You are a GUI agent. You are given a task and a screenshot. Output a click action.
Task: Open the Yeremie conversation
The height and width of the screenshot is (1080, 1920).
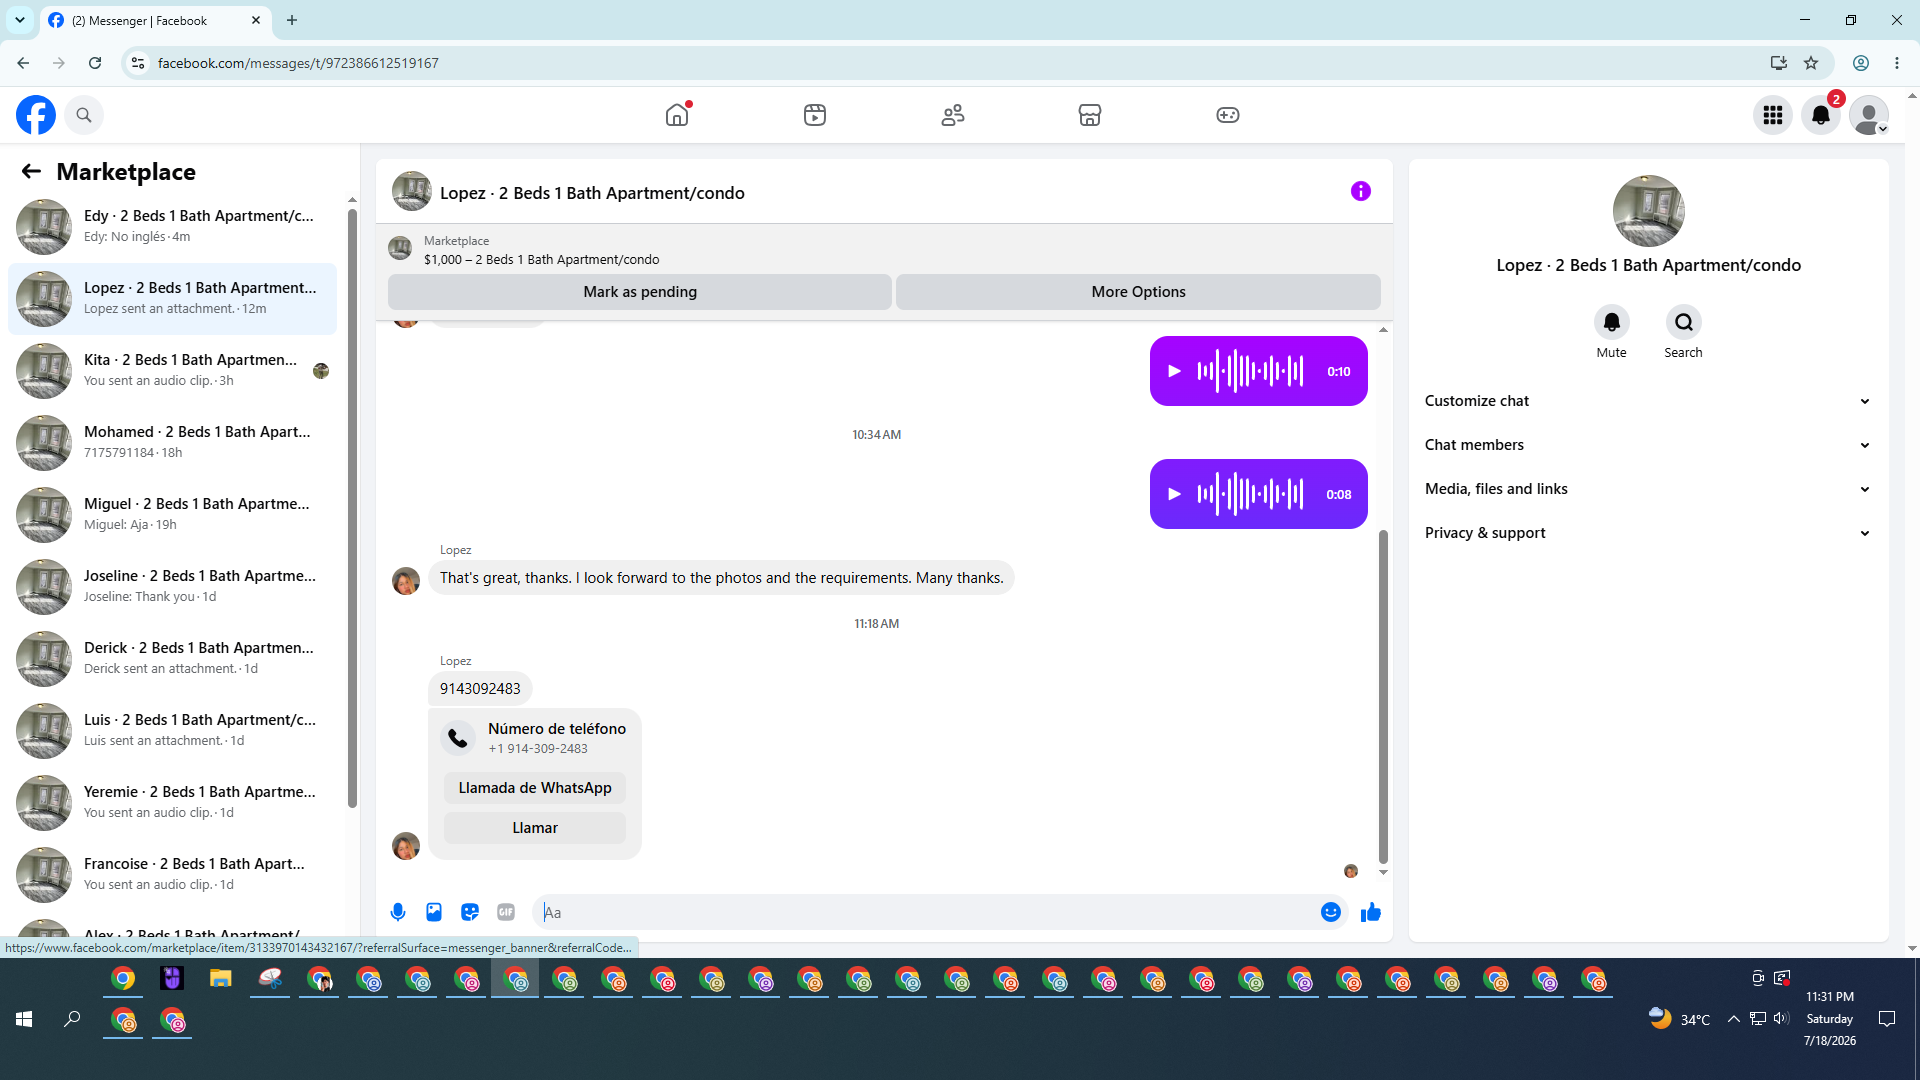click(173, 803)
